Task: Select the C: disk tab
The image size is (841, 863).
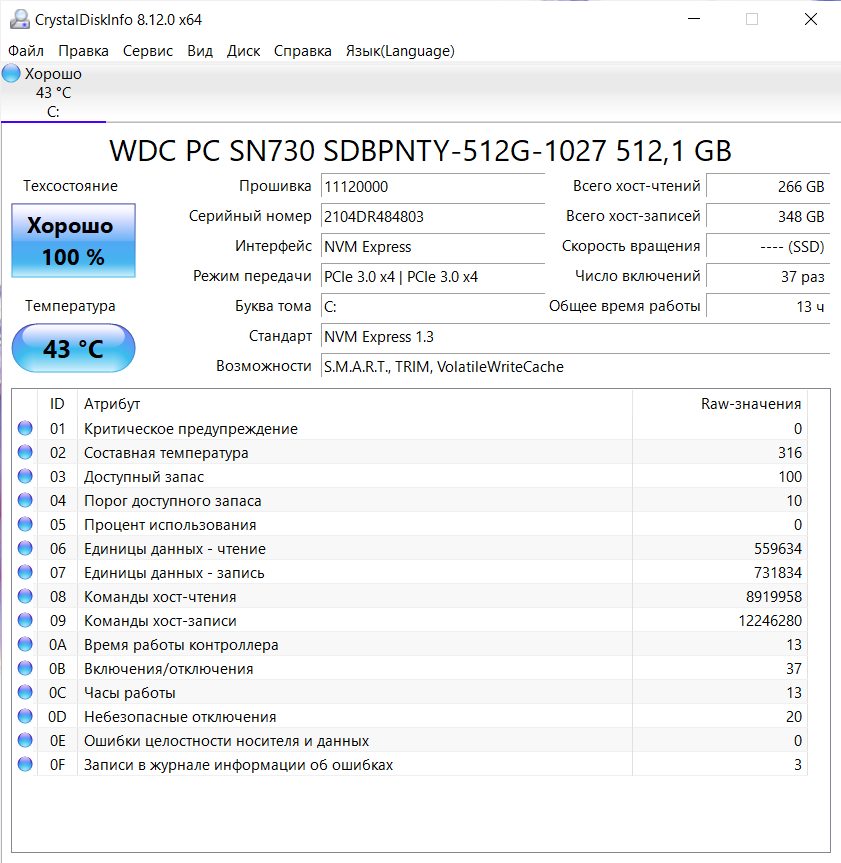Action: tap(53, 92)
